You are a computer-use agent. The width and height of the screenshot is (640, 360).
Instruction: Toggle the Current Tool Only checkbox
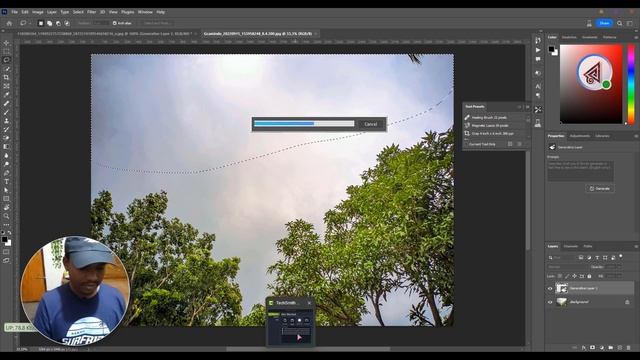tap(466, 144)
